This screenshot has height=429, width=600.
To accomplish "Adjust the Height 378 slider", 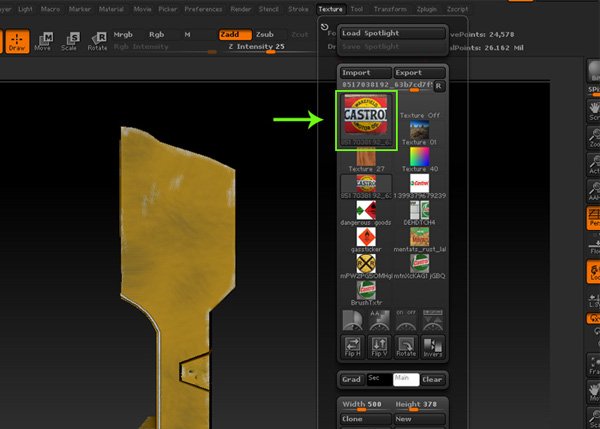I will click(419, 405).
